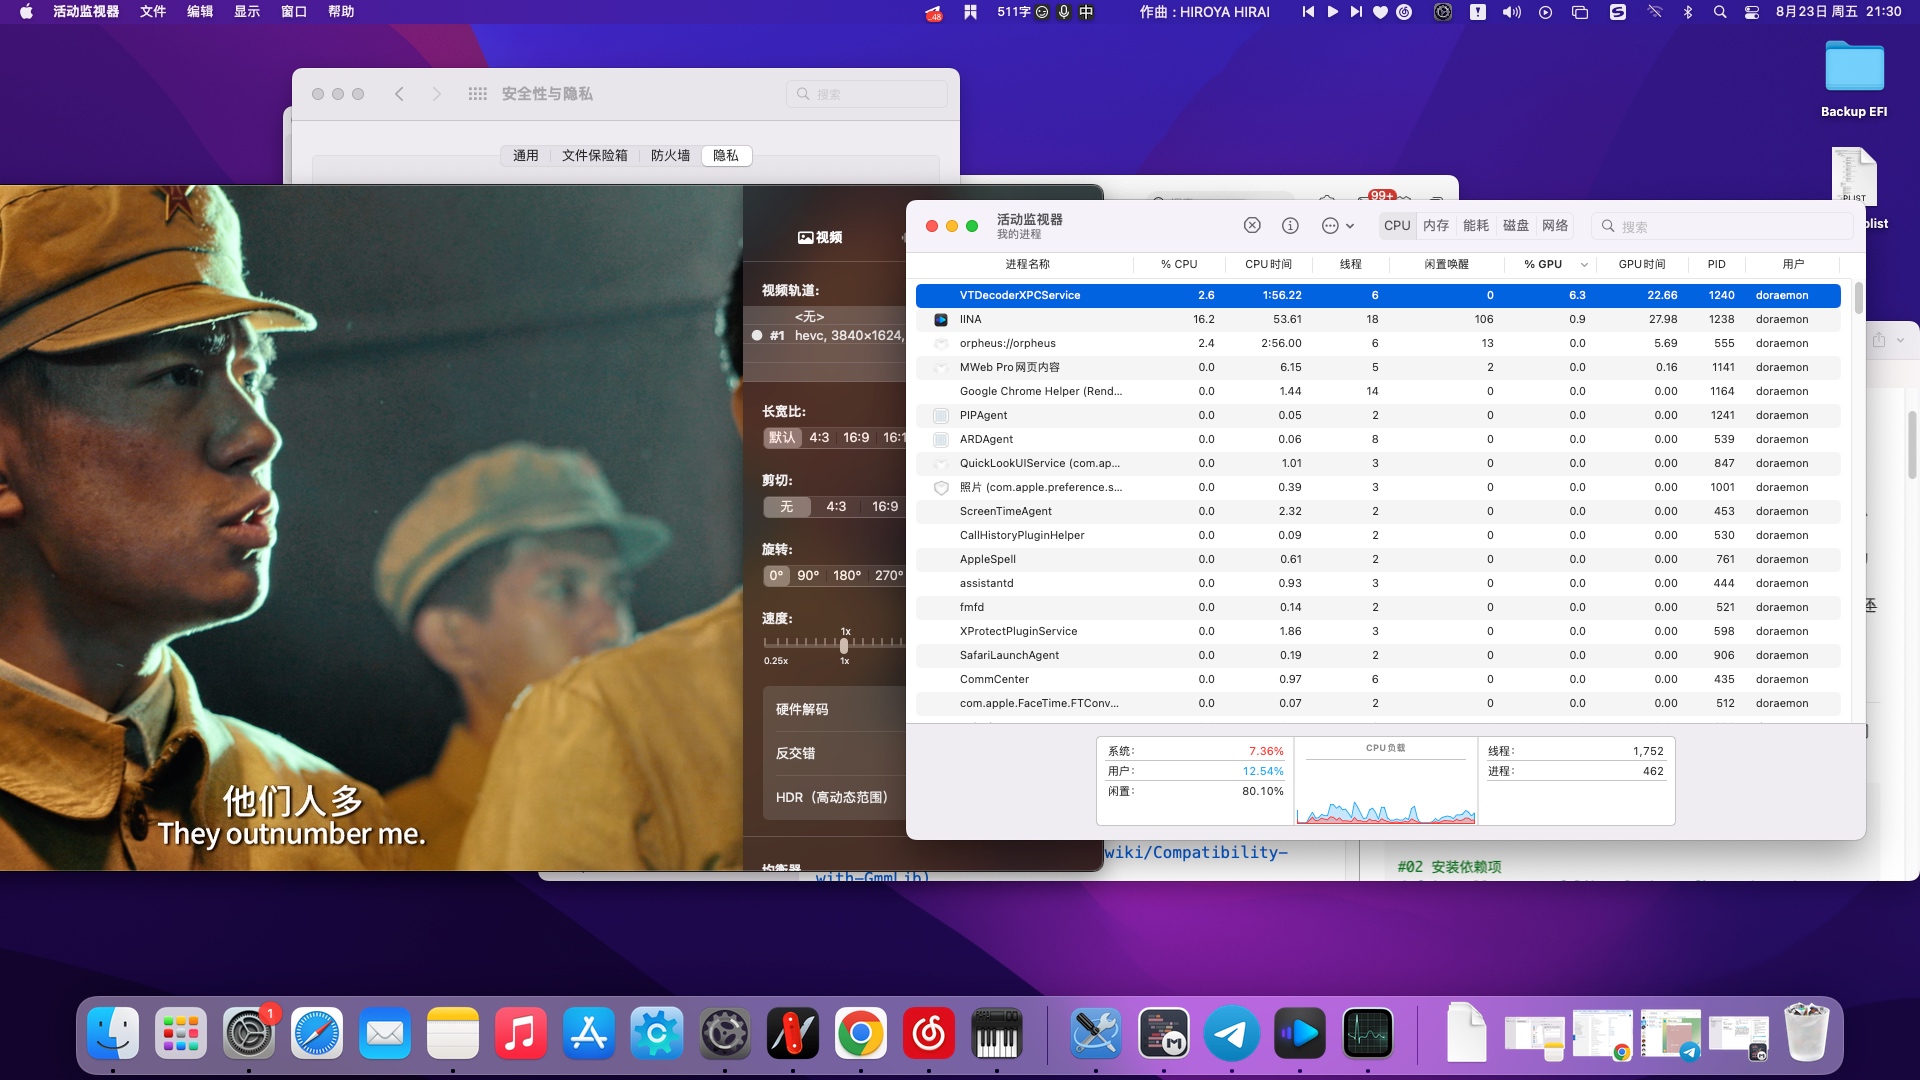Select the <无> video track option
The width and height of the screenshot is (1920, 1080).
(809, 316)
